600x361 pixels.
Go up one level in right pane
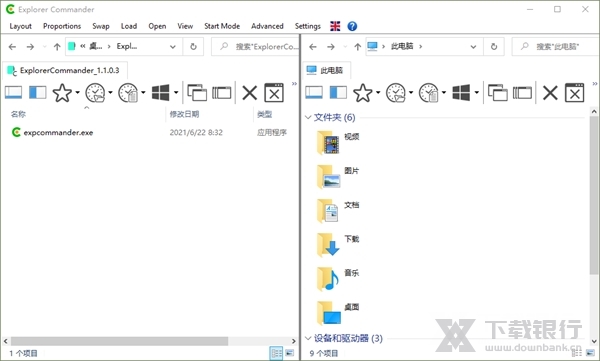(357, 47)
